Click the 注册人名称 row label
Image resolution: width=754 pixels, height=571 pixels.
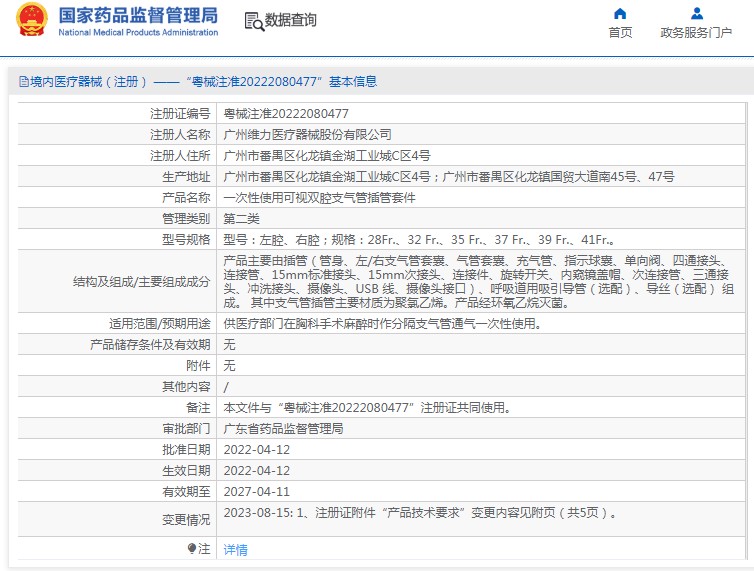coord(180,135)
